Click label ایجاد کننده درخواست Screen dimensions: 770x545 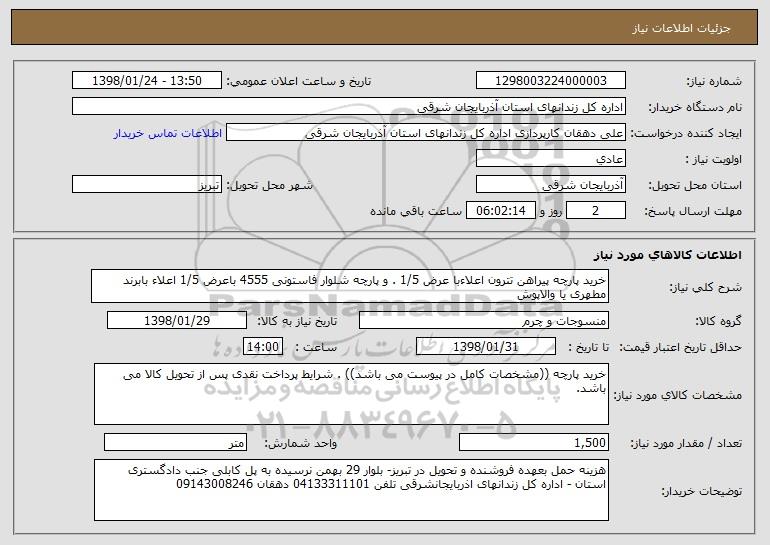(686, 134)
